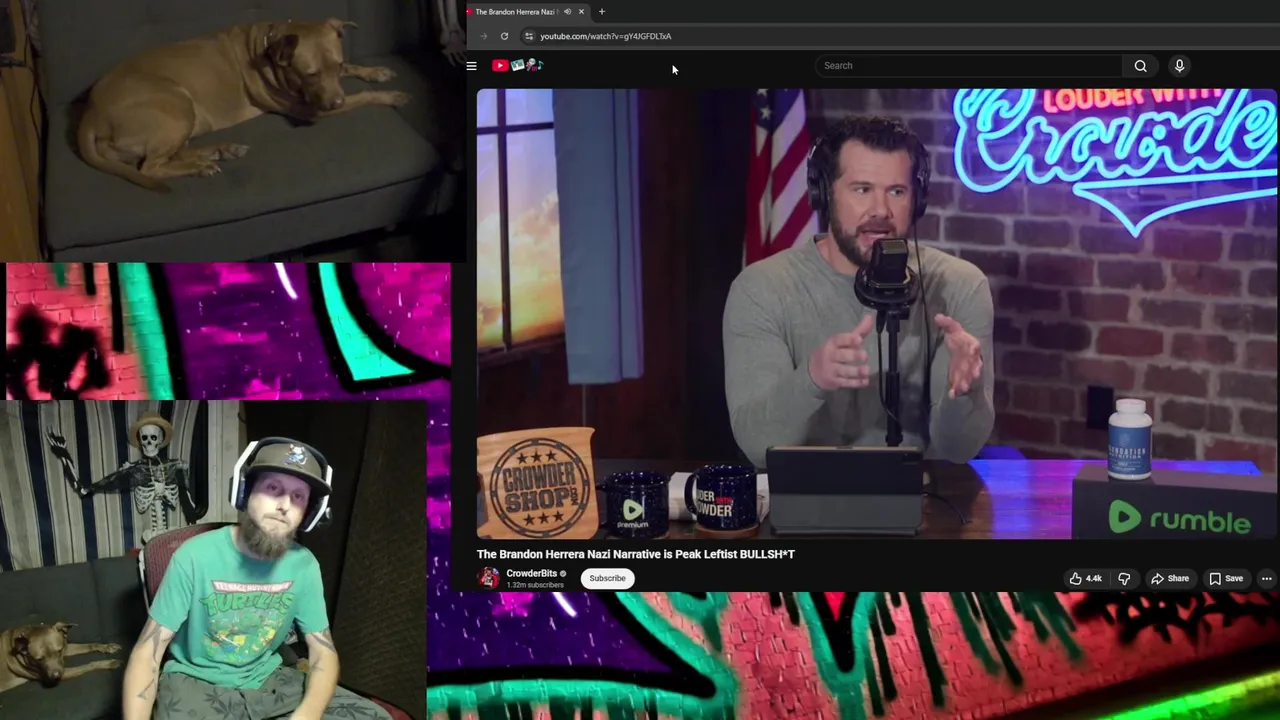This screenshot has width=1280, height=720.
Task: Open site information icon in address bar
Action: tap(529, 36)
